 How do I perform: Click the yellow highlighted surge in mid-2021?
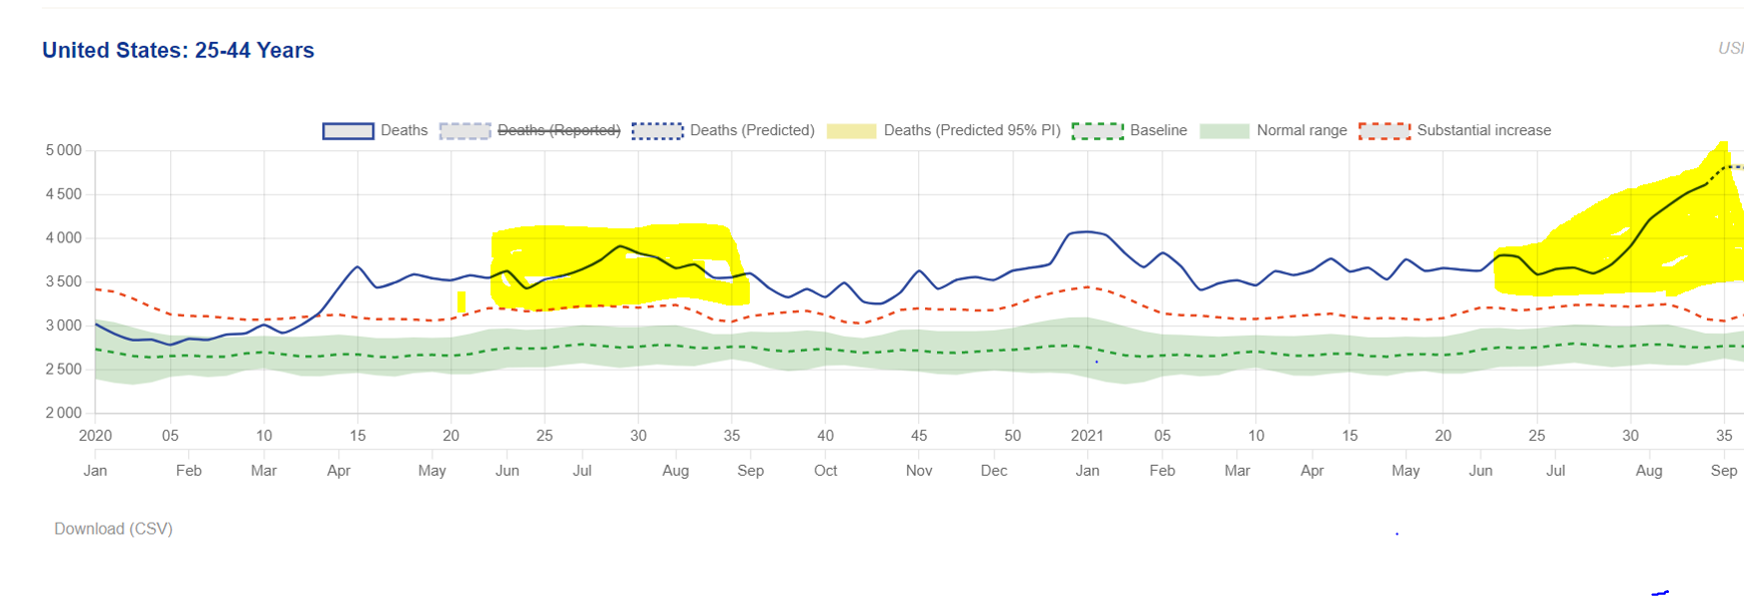(x=1640, y=240)
